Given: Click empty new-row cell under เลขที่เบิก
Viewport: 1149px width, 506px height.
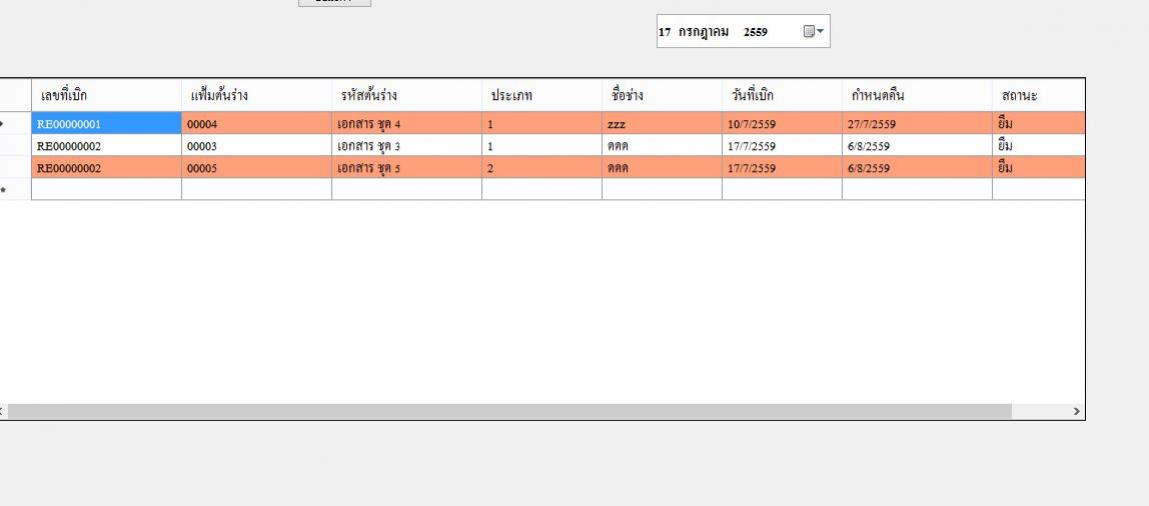Looking at the screenshot, I should [106, 189].
